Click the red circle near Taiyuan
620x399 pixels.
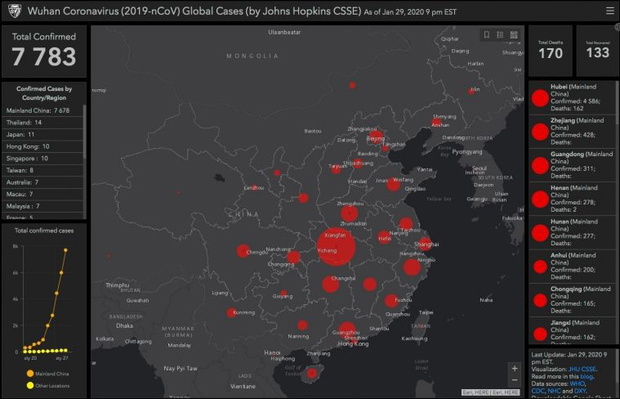pyautogui.click(x=336, y=169)
